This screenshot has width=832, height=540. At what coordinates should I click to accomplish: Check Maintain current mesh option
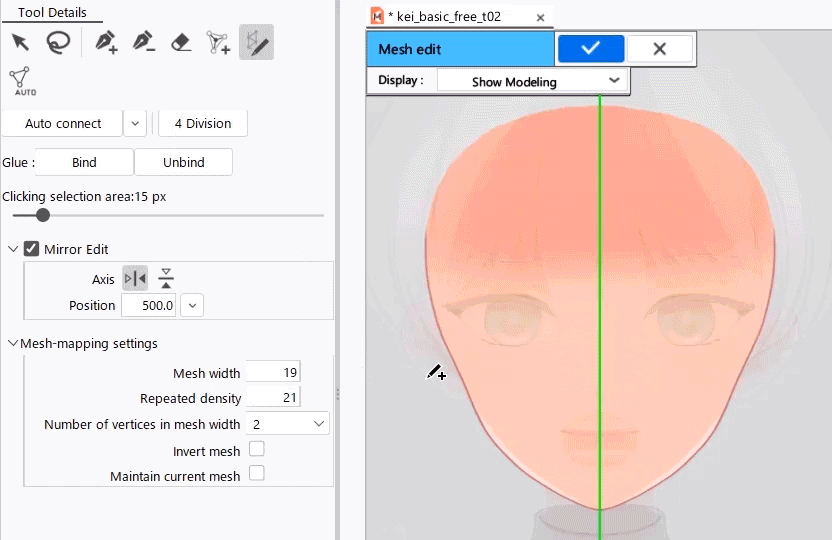257,474
